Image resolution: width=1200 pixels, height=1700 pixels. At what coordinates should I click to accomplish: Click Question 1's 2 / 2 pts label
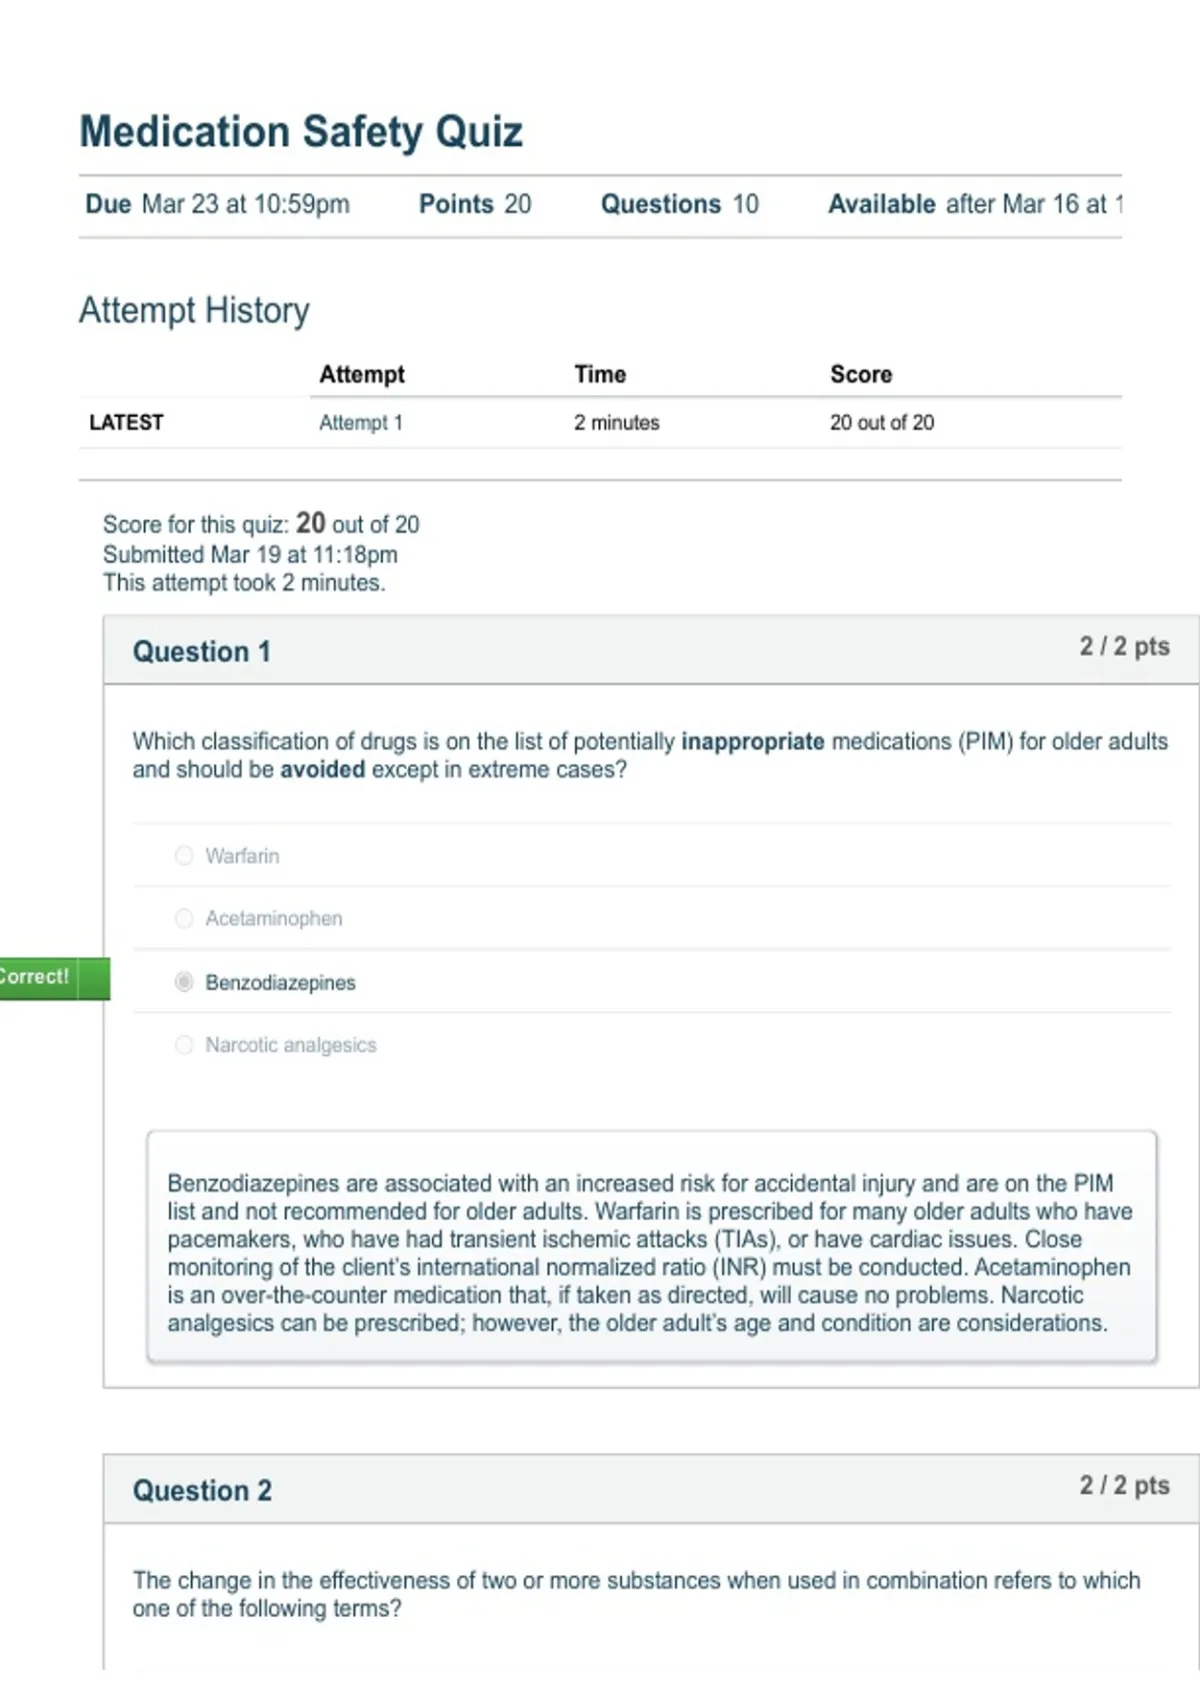click(x=1124, y=646)
